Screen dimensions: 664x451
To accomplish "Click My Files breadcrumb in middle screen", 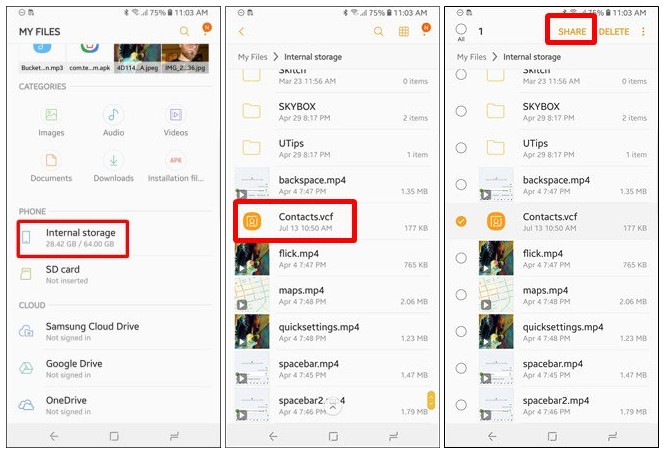I will coord(252,57).
